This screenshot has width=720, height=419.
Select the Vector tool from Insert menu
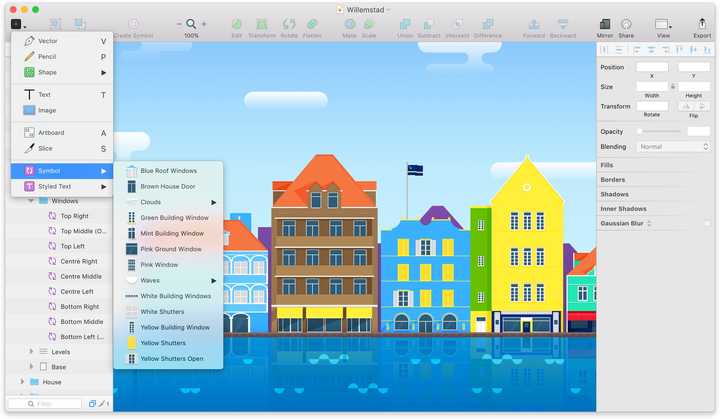click(x=62, y=41)
